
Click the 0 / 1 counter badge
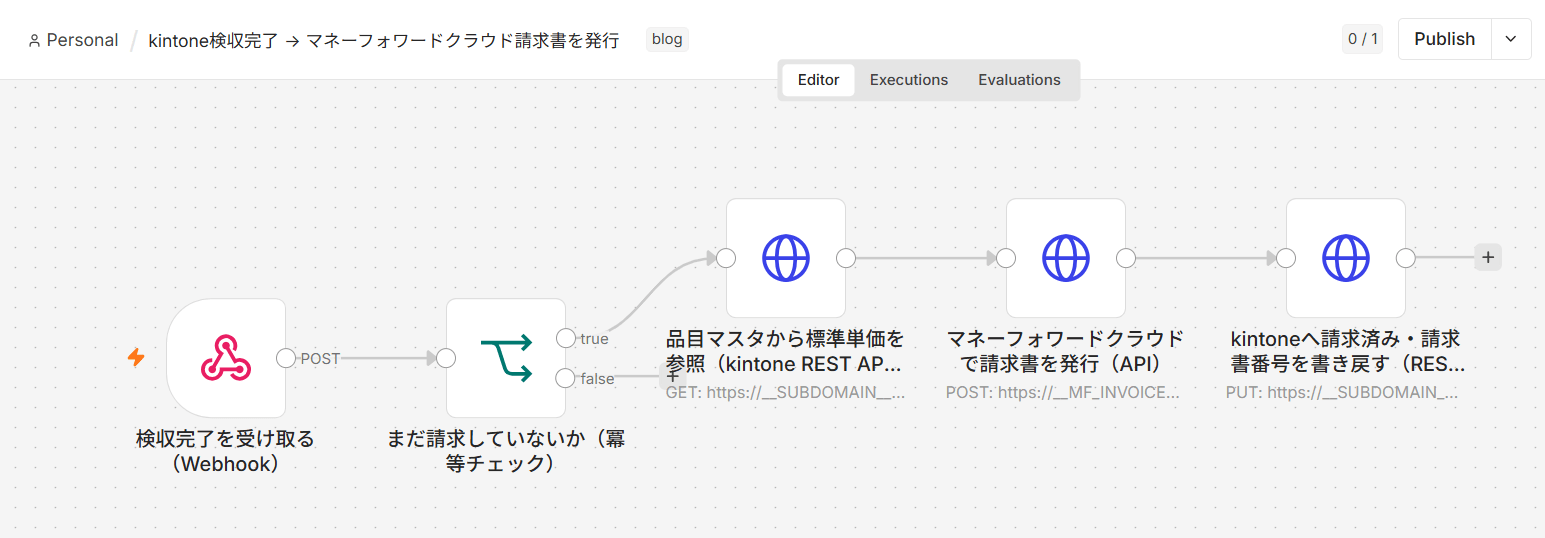(x=1363, y=40)
